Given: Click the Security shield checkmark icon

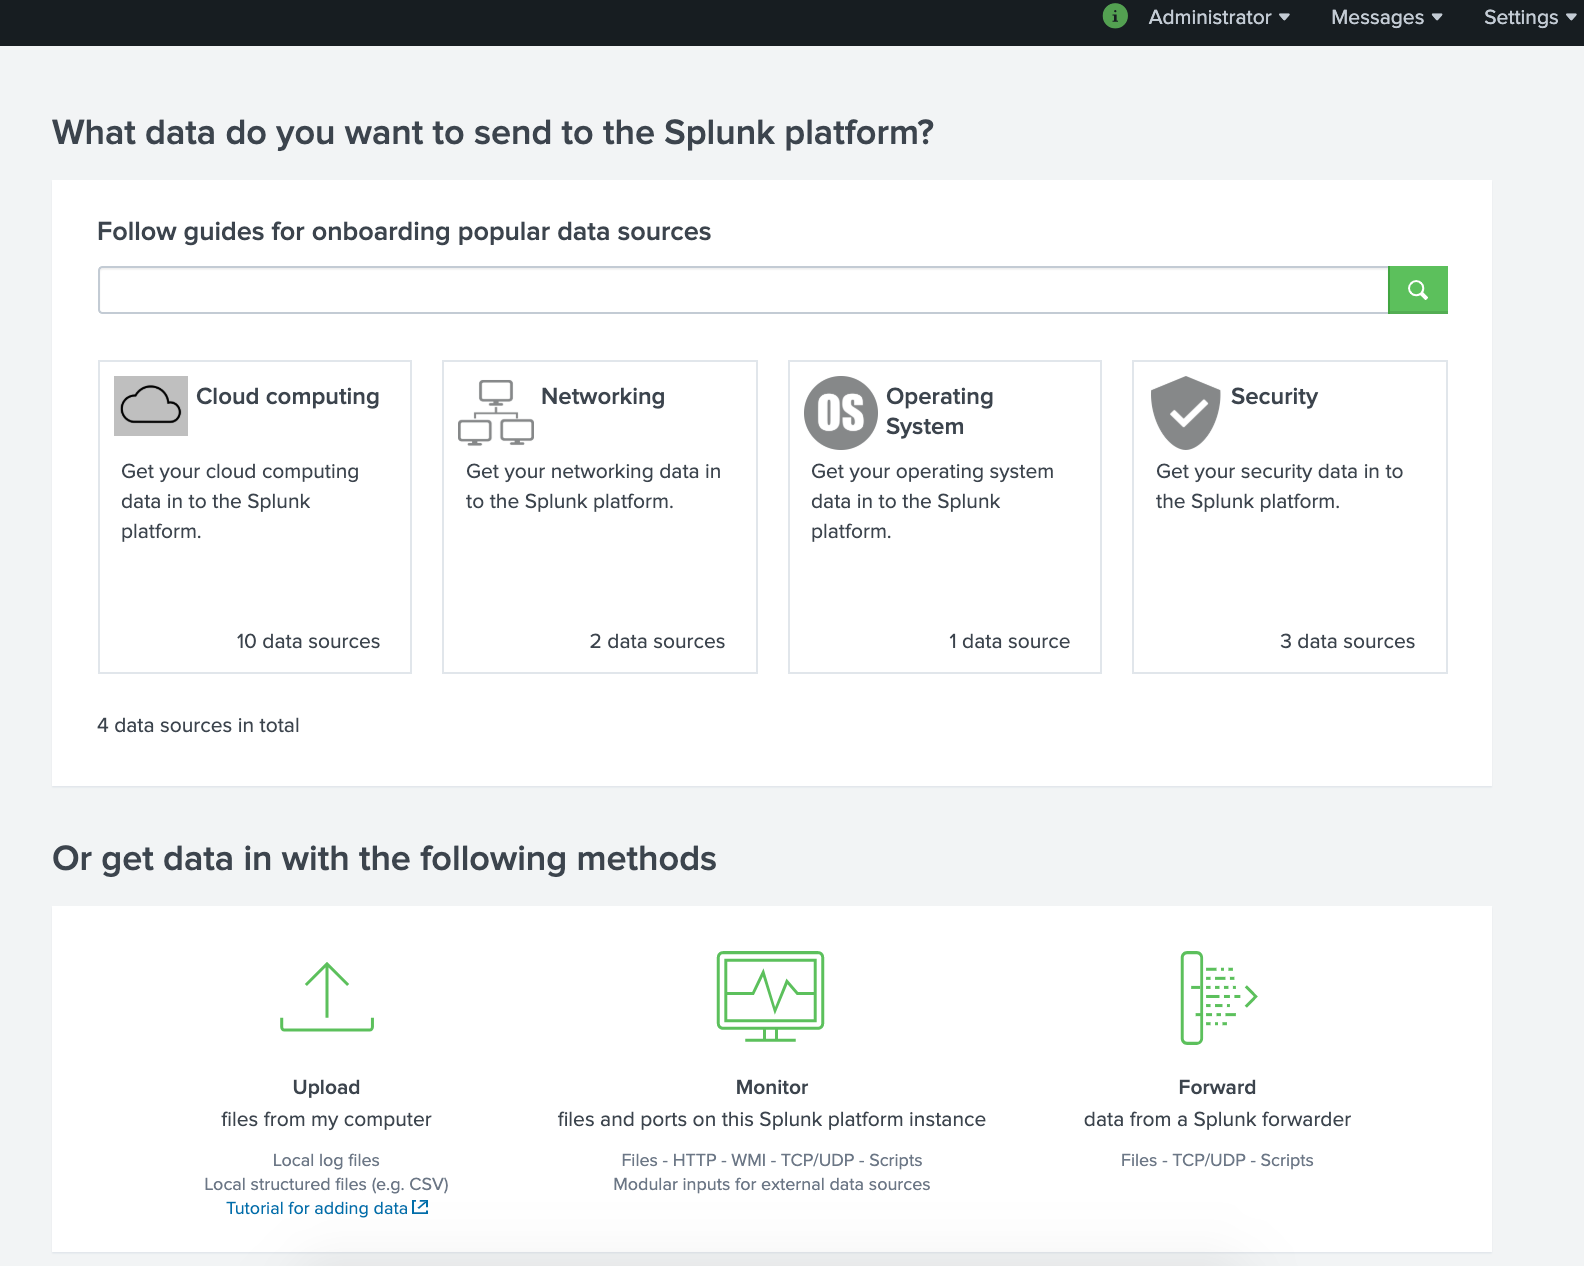Looking at the screenshot, I should coord(1186,413).
